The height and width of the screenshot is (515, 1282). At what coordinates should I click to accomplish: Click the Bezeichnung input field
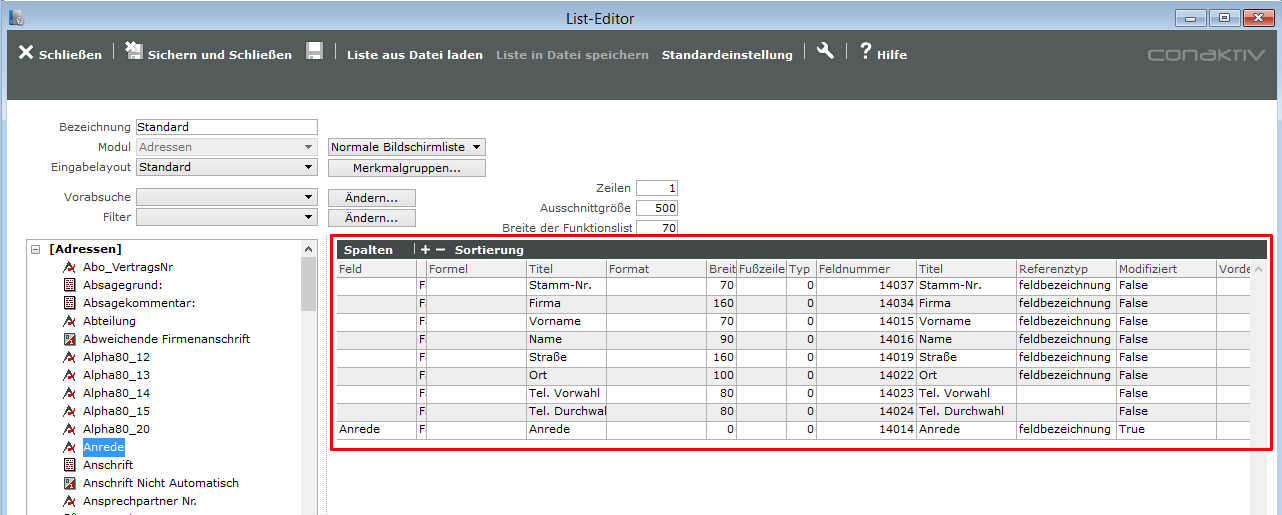226,127
